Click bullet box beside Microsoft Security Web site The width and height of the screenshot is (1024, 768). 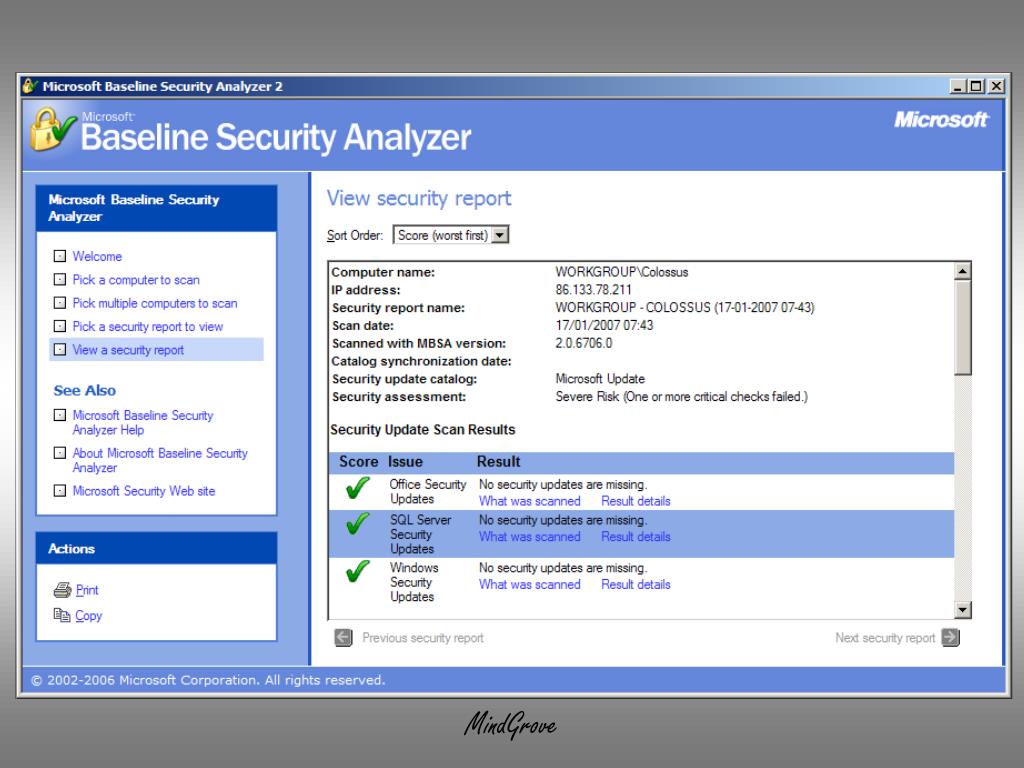[x=59, y=490]
